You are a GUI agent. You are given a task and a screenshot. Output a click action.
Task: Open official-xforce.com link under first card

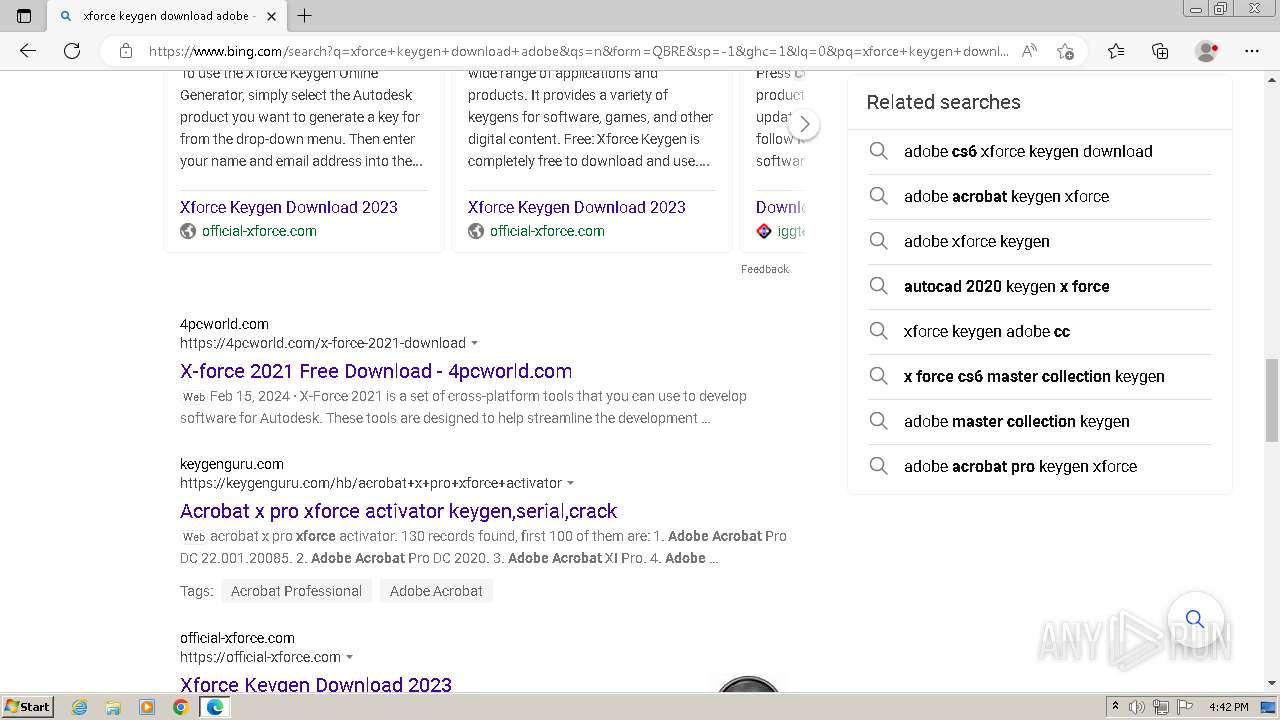click(x=259, y=231)
